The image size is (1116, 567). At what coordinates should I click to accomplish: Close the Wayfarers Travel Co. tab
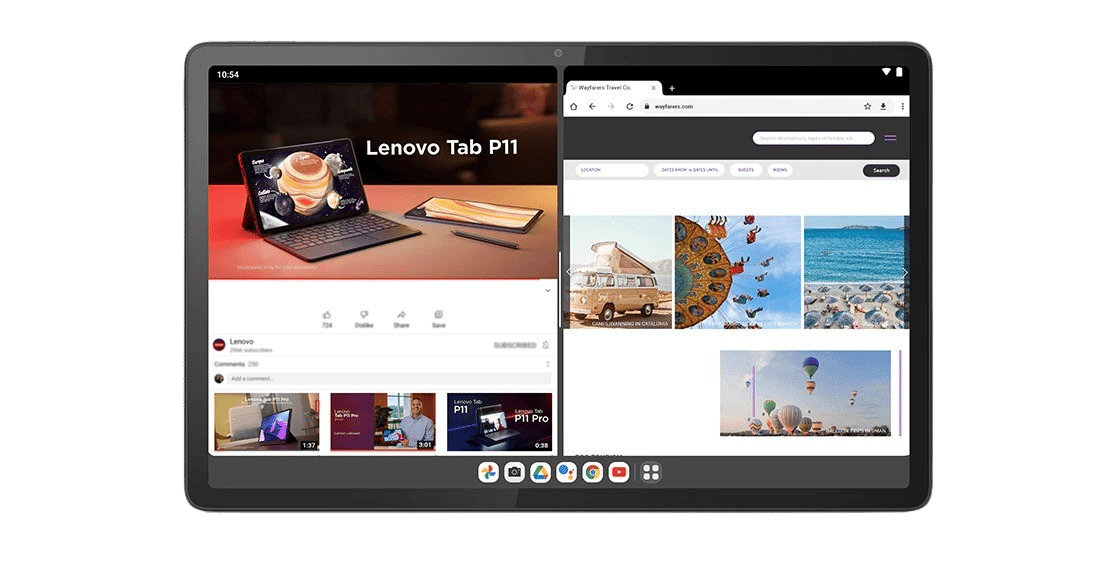[x=653, y=88]
